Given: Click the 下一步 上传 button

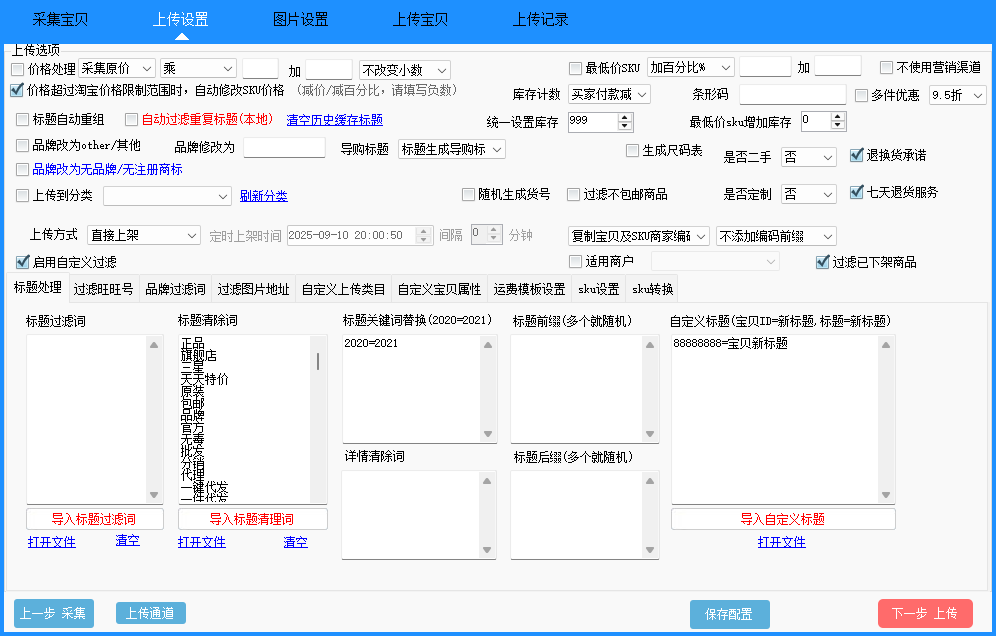Looking at the screenshot, I should pyautogui.click(x=925, y=613).
